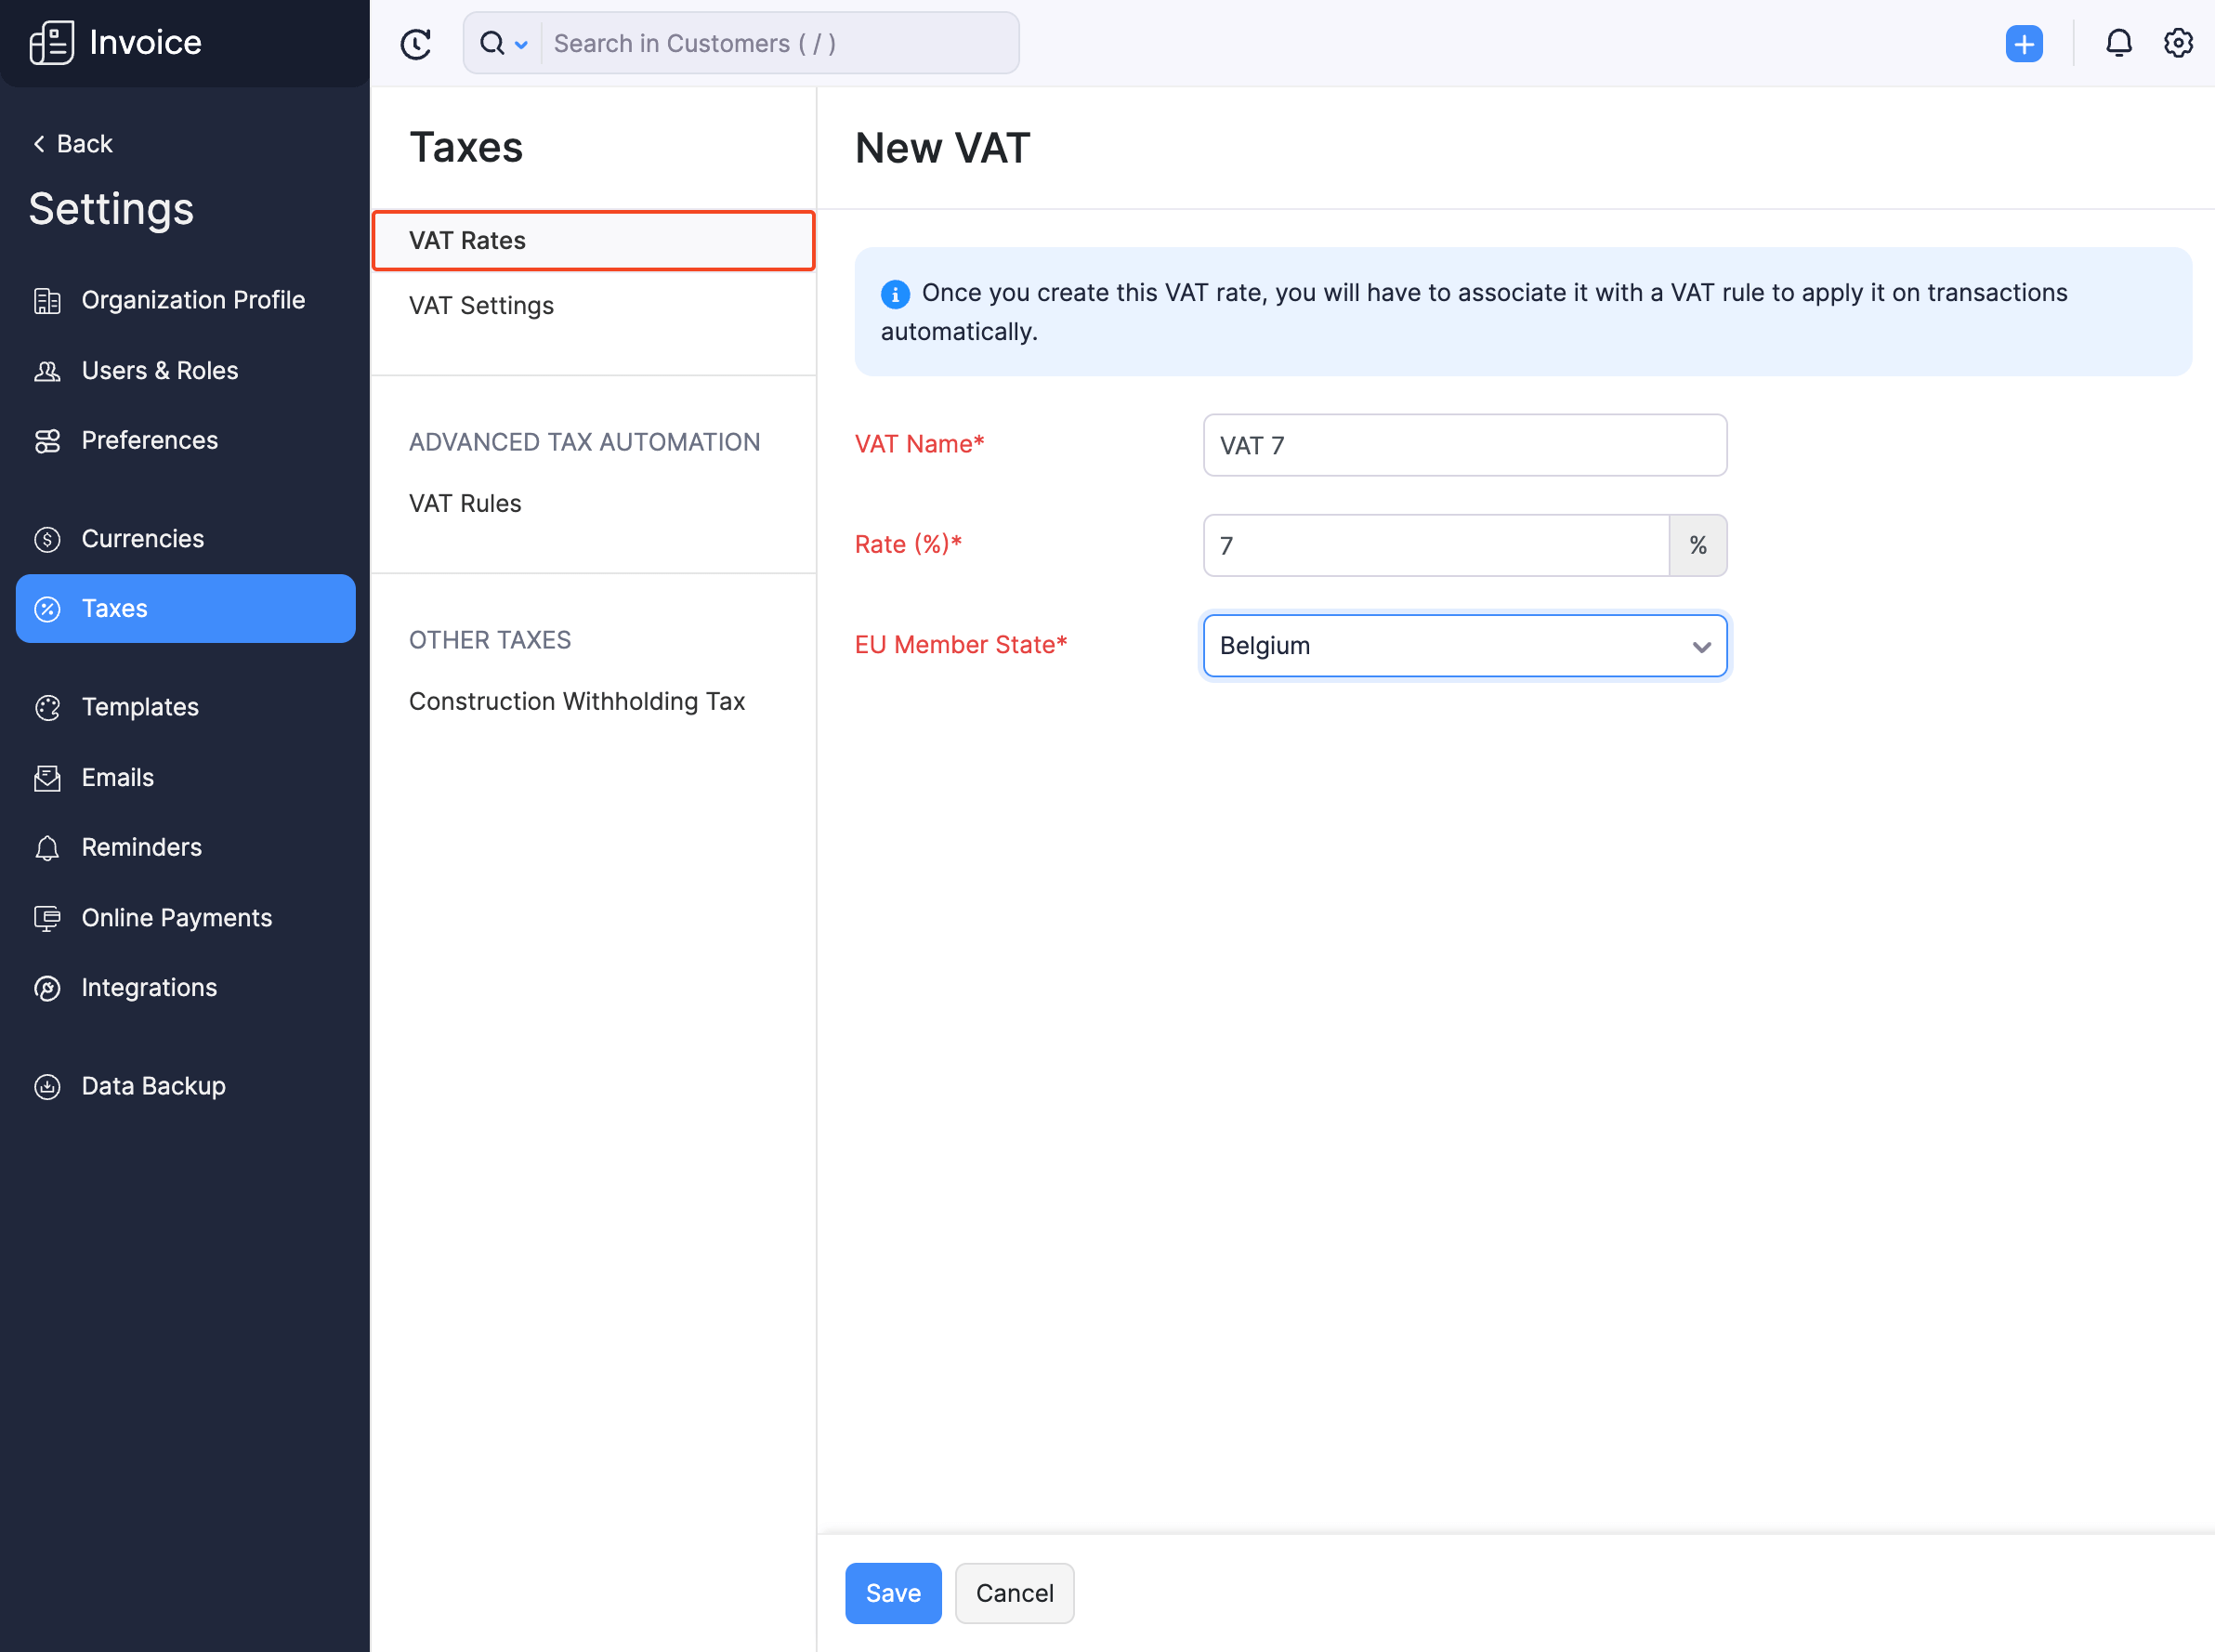Open the Reminders settings icon
Screen dimensions: 2215x1652
48,847
